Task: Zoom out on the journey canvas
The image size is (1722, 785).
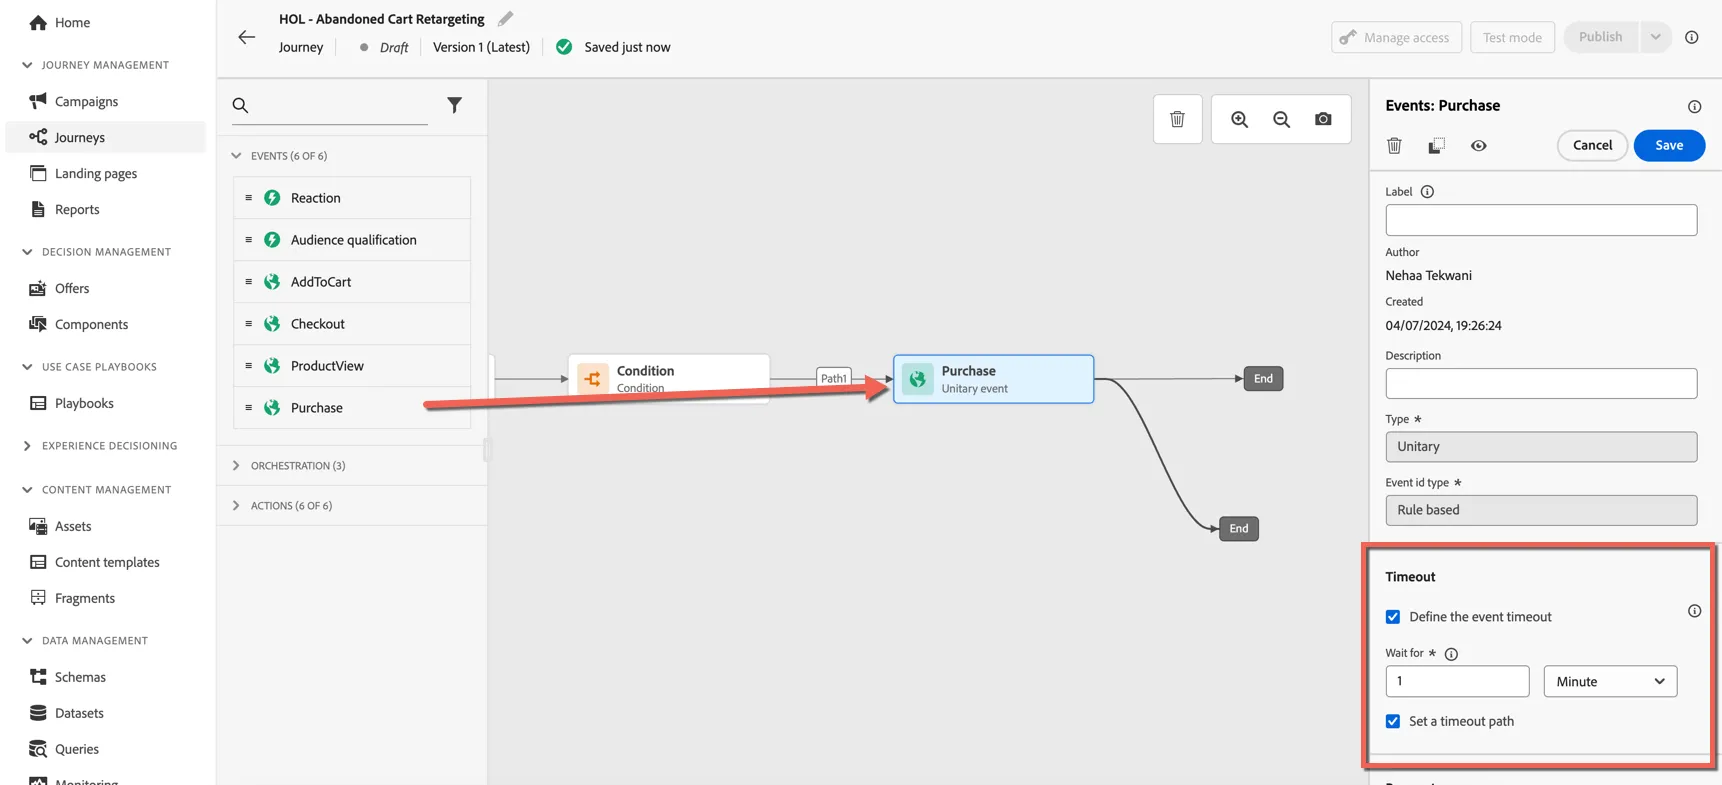Action: [1281, 119]
